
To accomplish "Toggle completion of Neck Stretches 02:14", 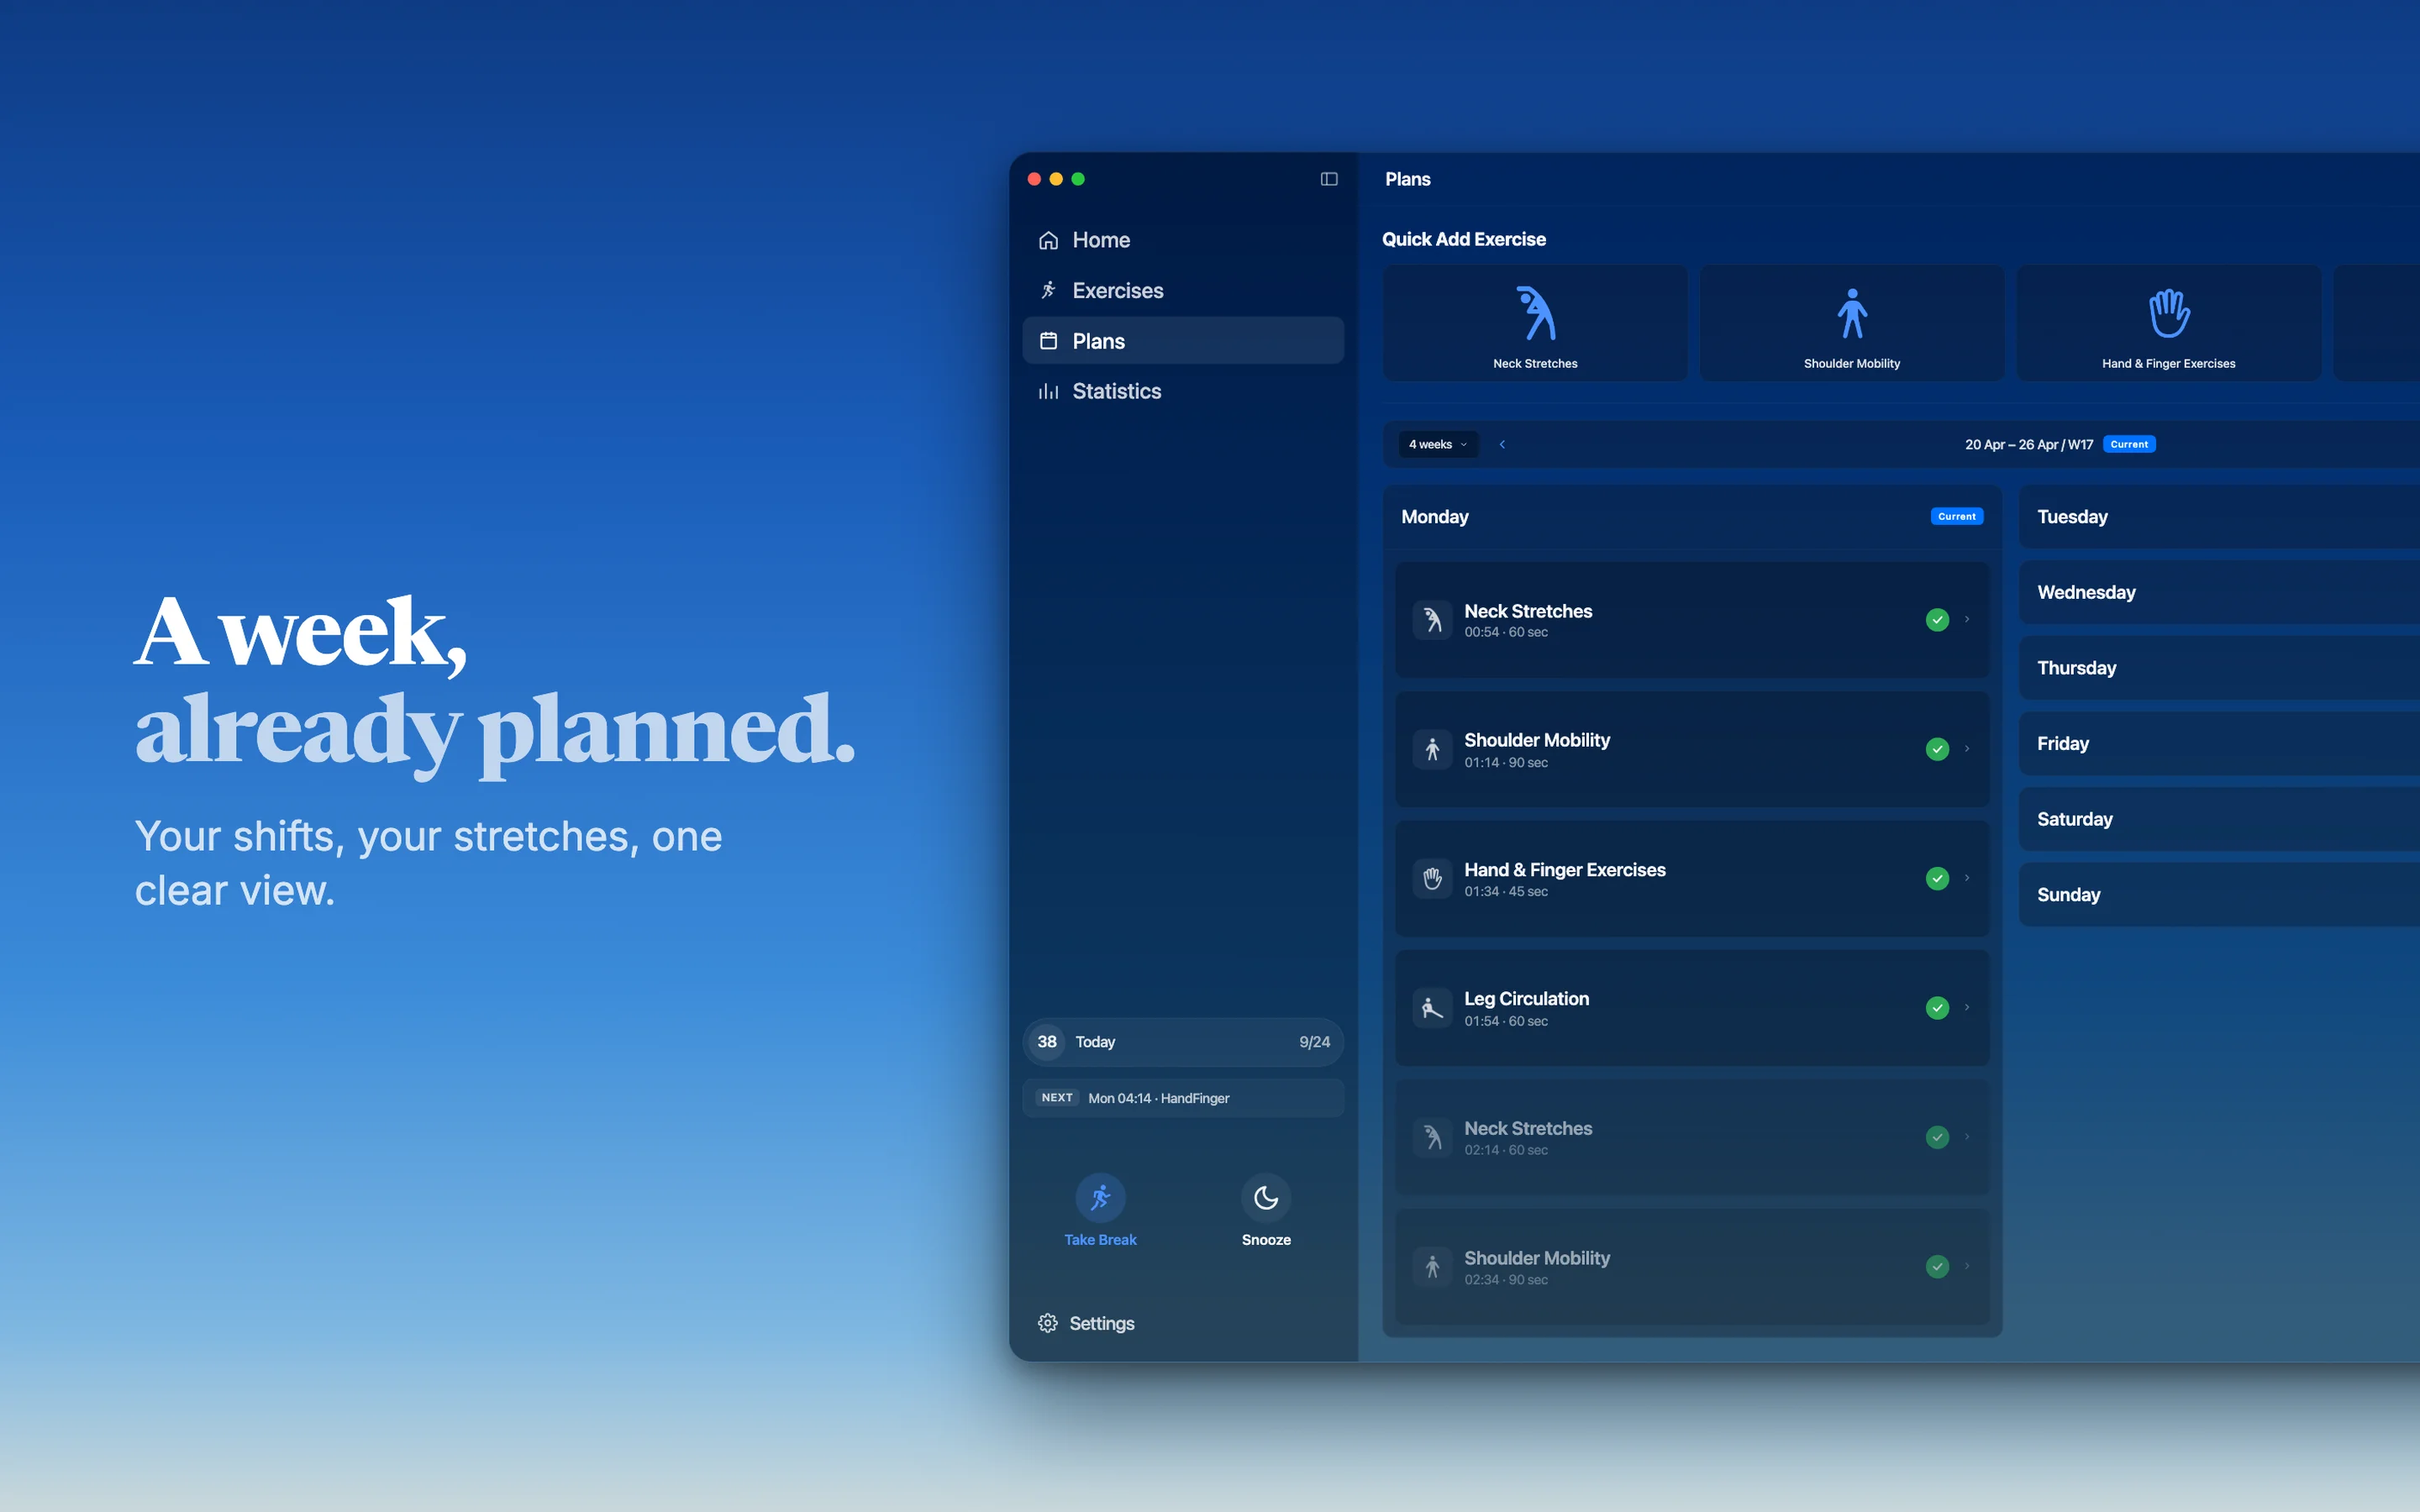I will click(x=1937, y=1137).
